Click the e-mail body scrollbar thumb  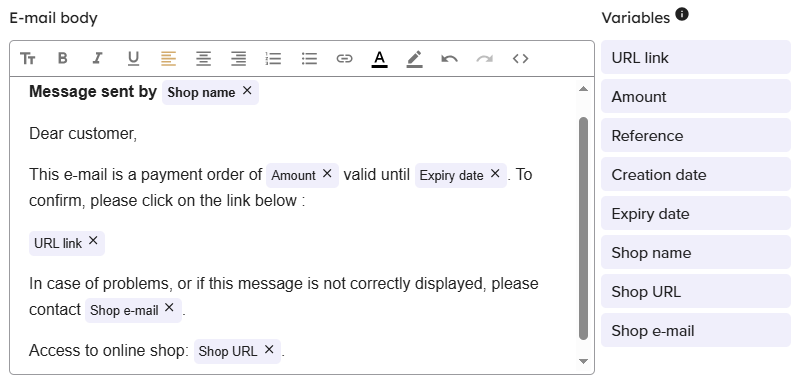click(x=583, y=228)
